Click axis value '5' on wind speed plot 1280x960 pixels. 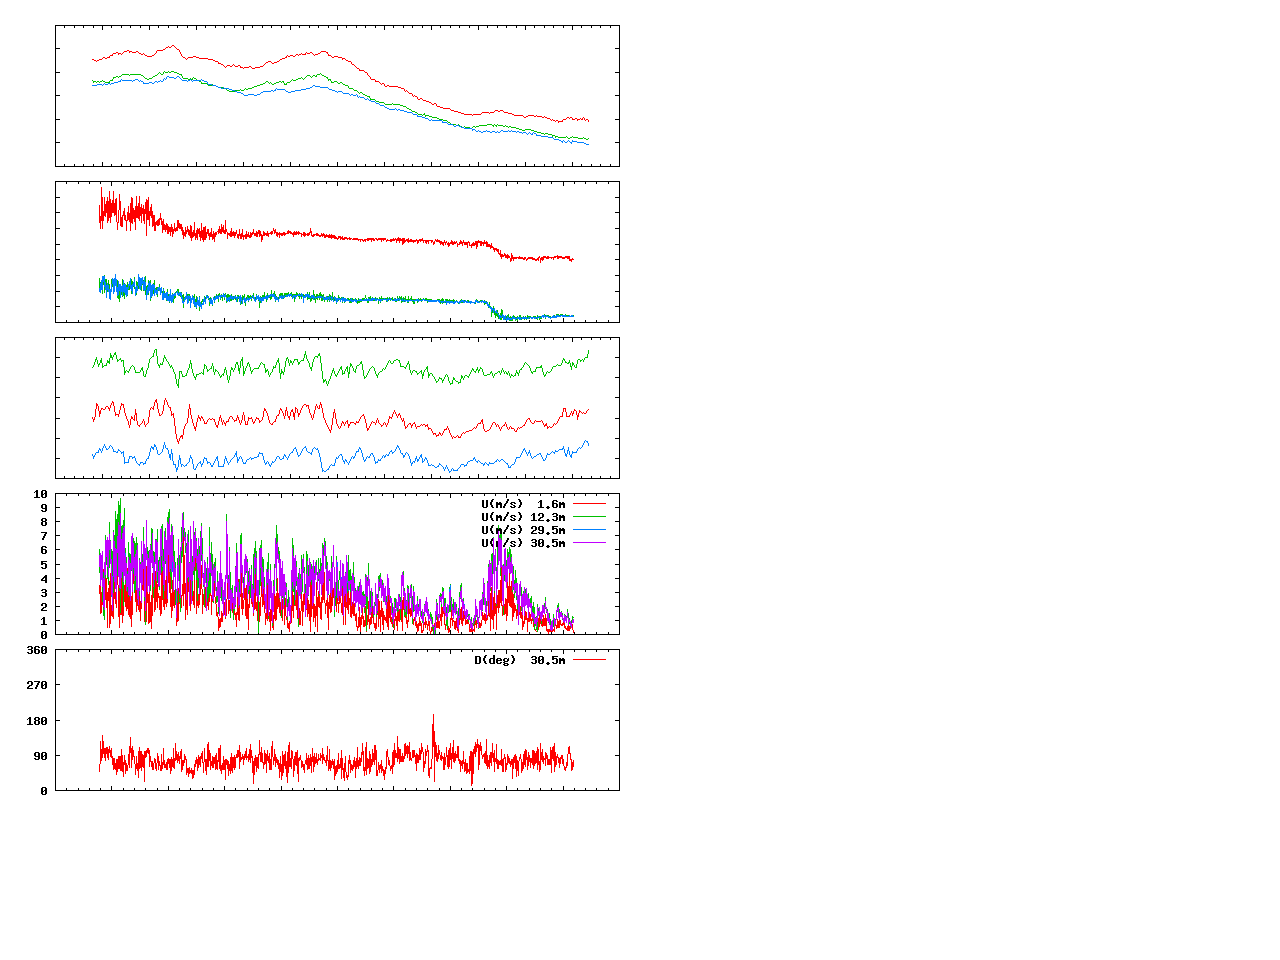44,565
